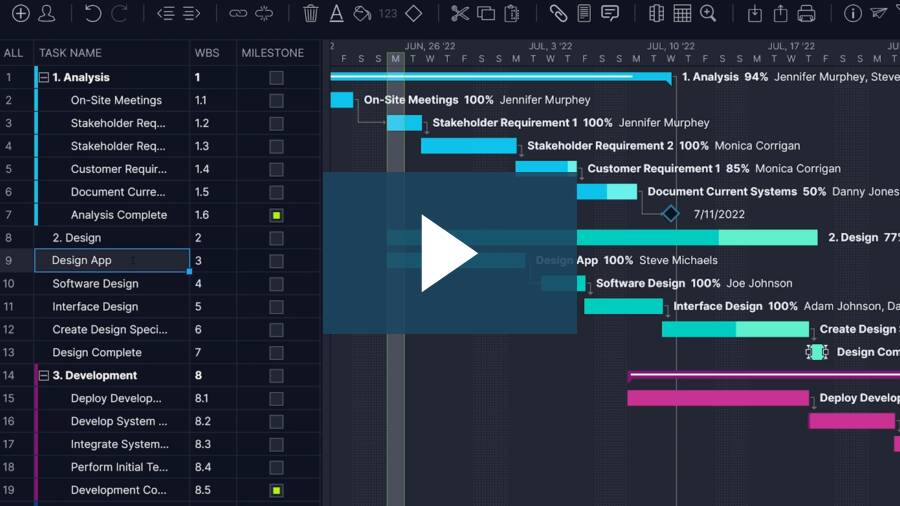Undo the last action
900x506 pixels.
coord(92,13)
